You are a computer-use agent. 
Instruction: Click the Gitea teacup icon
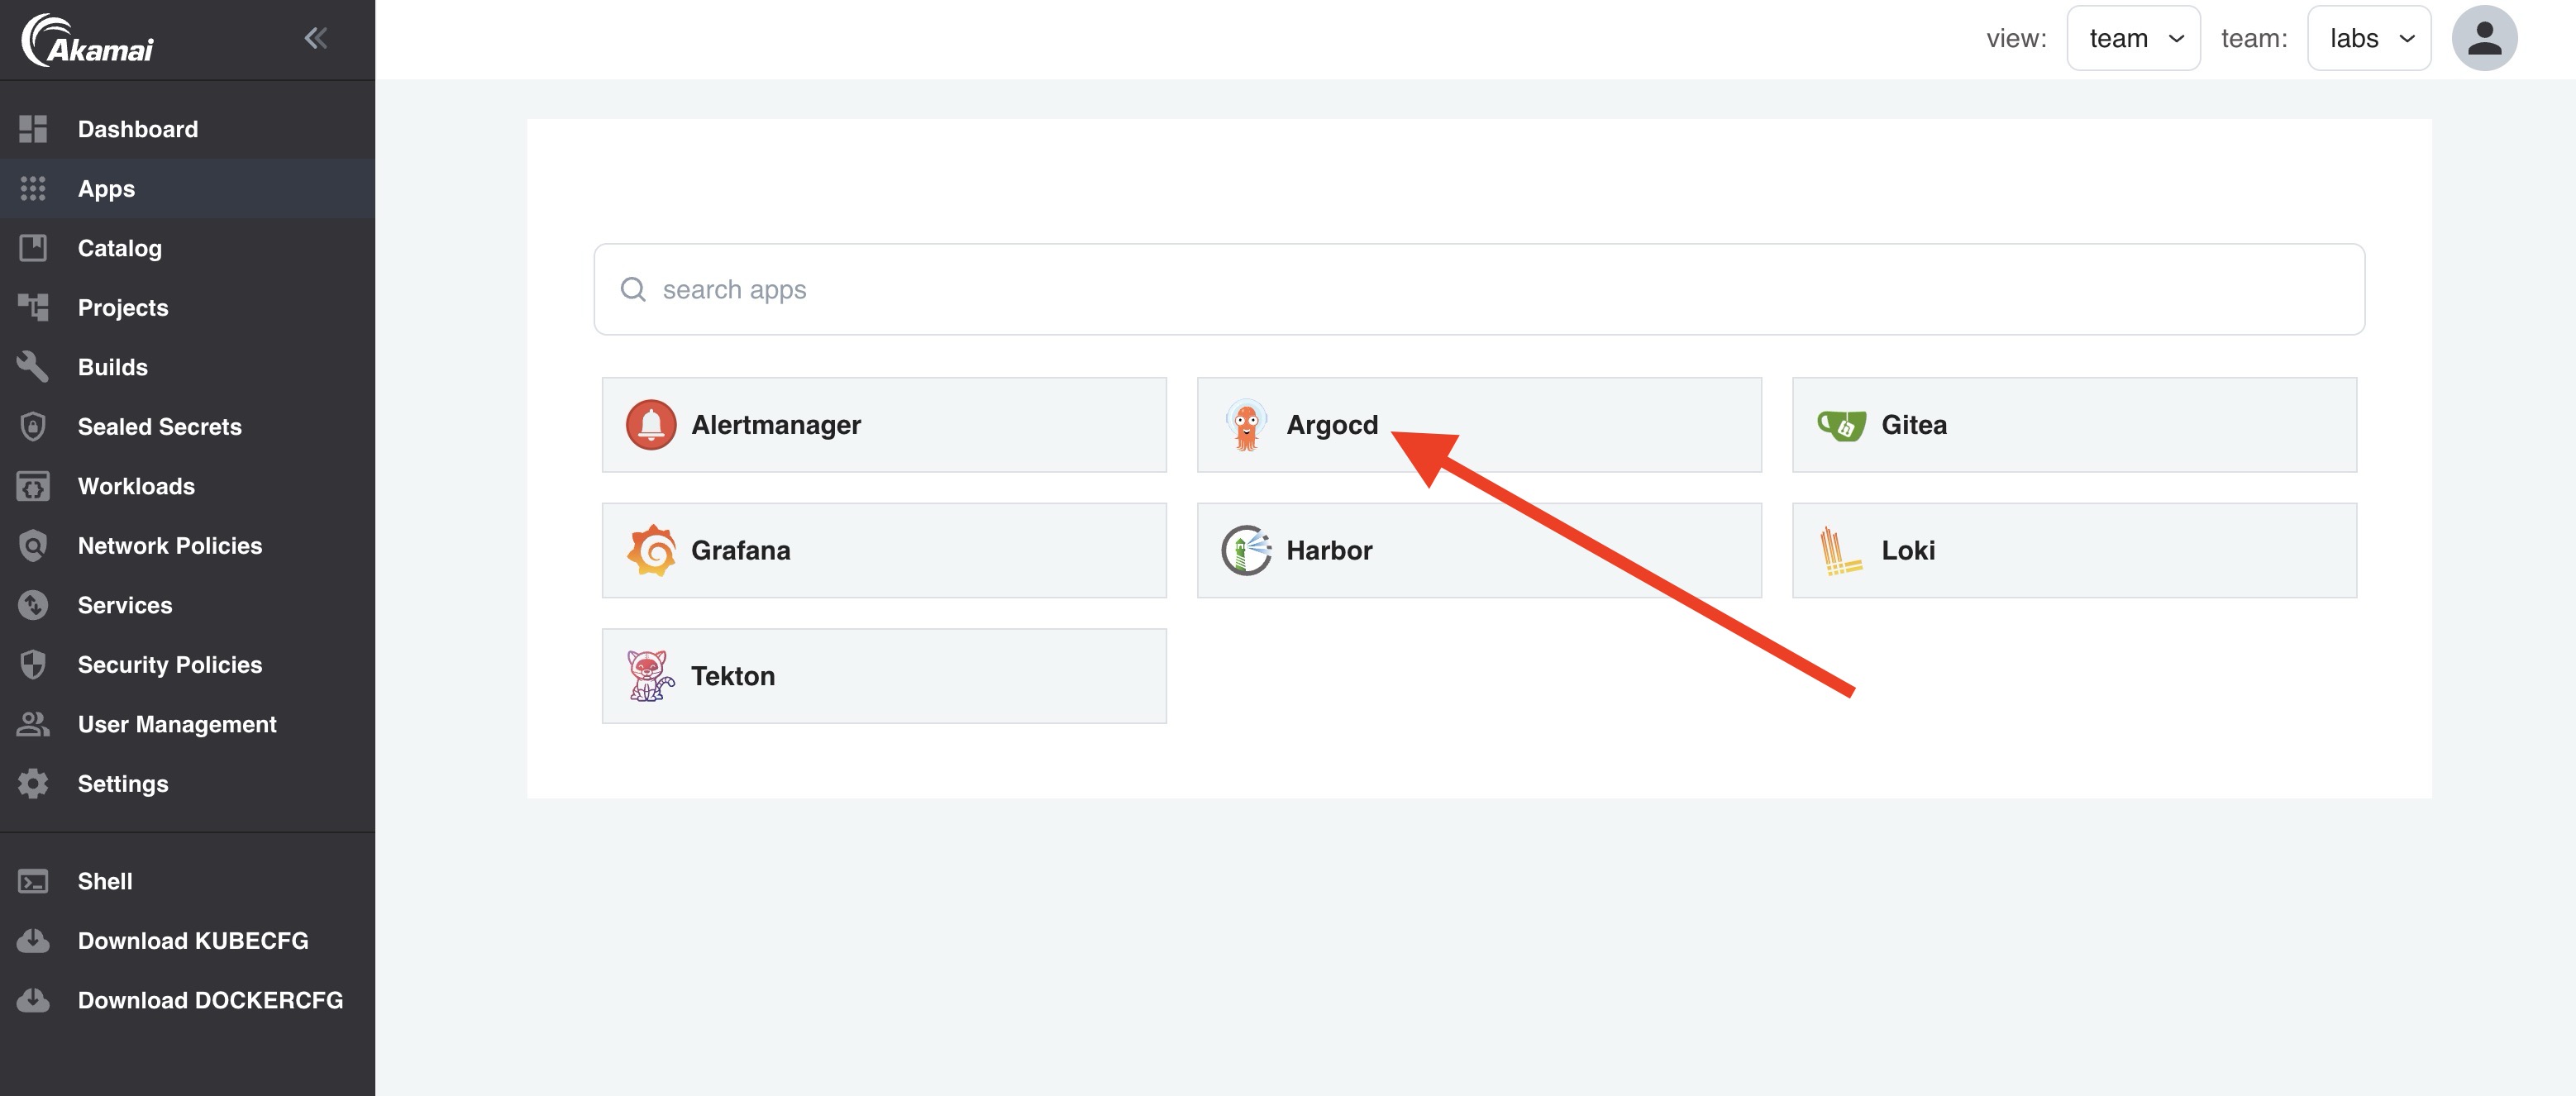[x=1840, y=425]
